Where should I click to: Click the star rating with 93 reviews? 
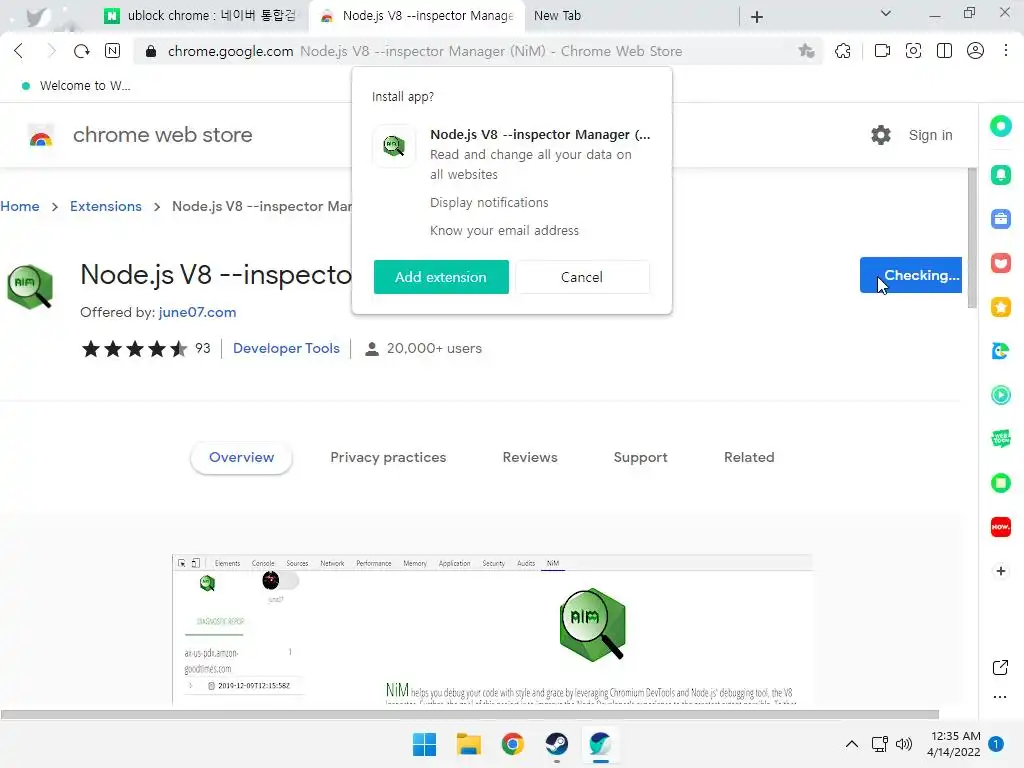coord(146,349)
